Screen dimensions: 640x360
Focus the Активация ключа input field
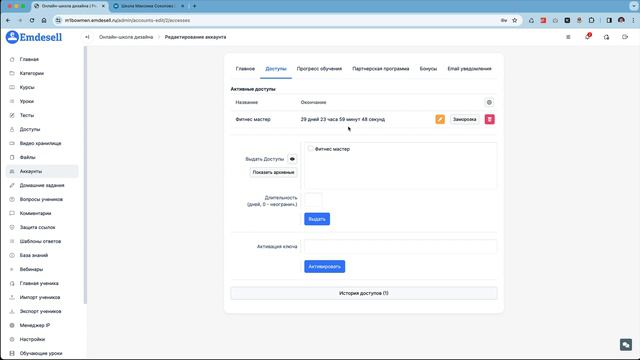400,247
